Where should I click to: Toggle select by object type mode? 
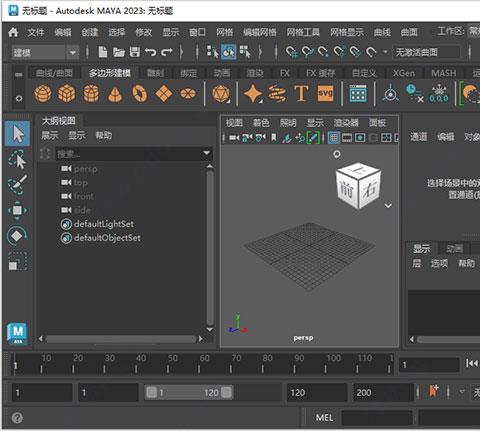229,52
